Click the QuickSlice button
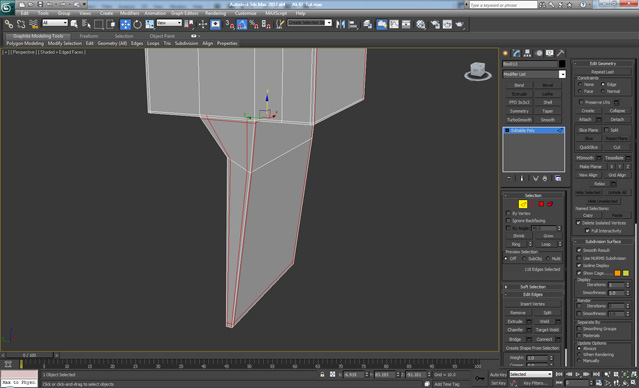The image size is (639, 388). pyautogui.click(x=589, y=147)
